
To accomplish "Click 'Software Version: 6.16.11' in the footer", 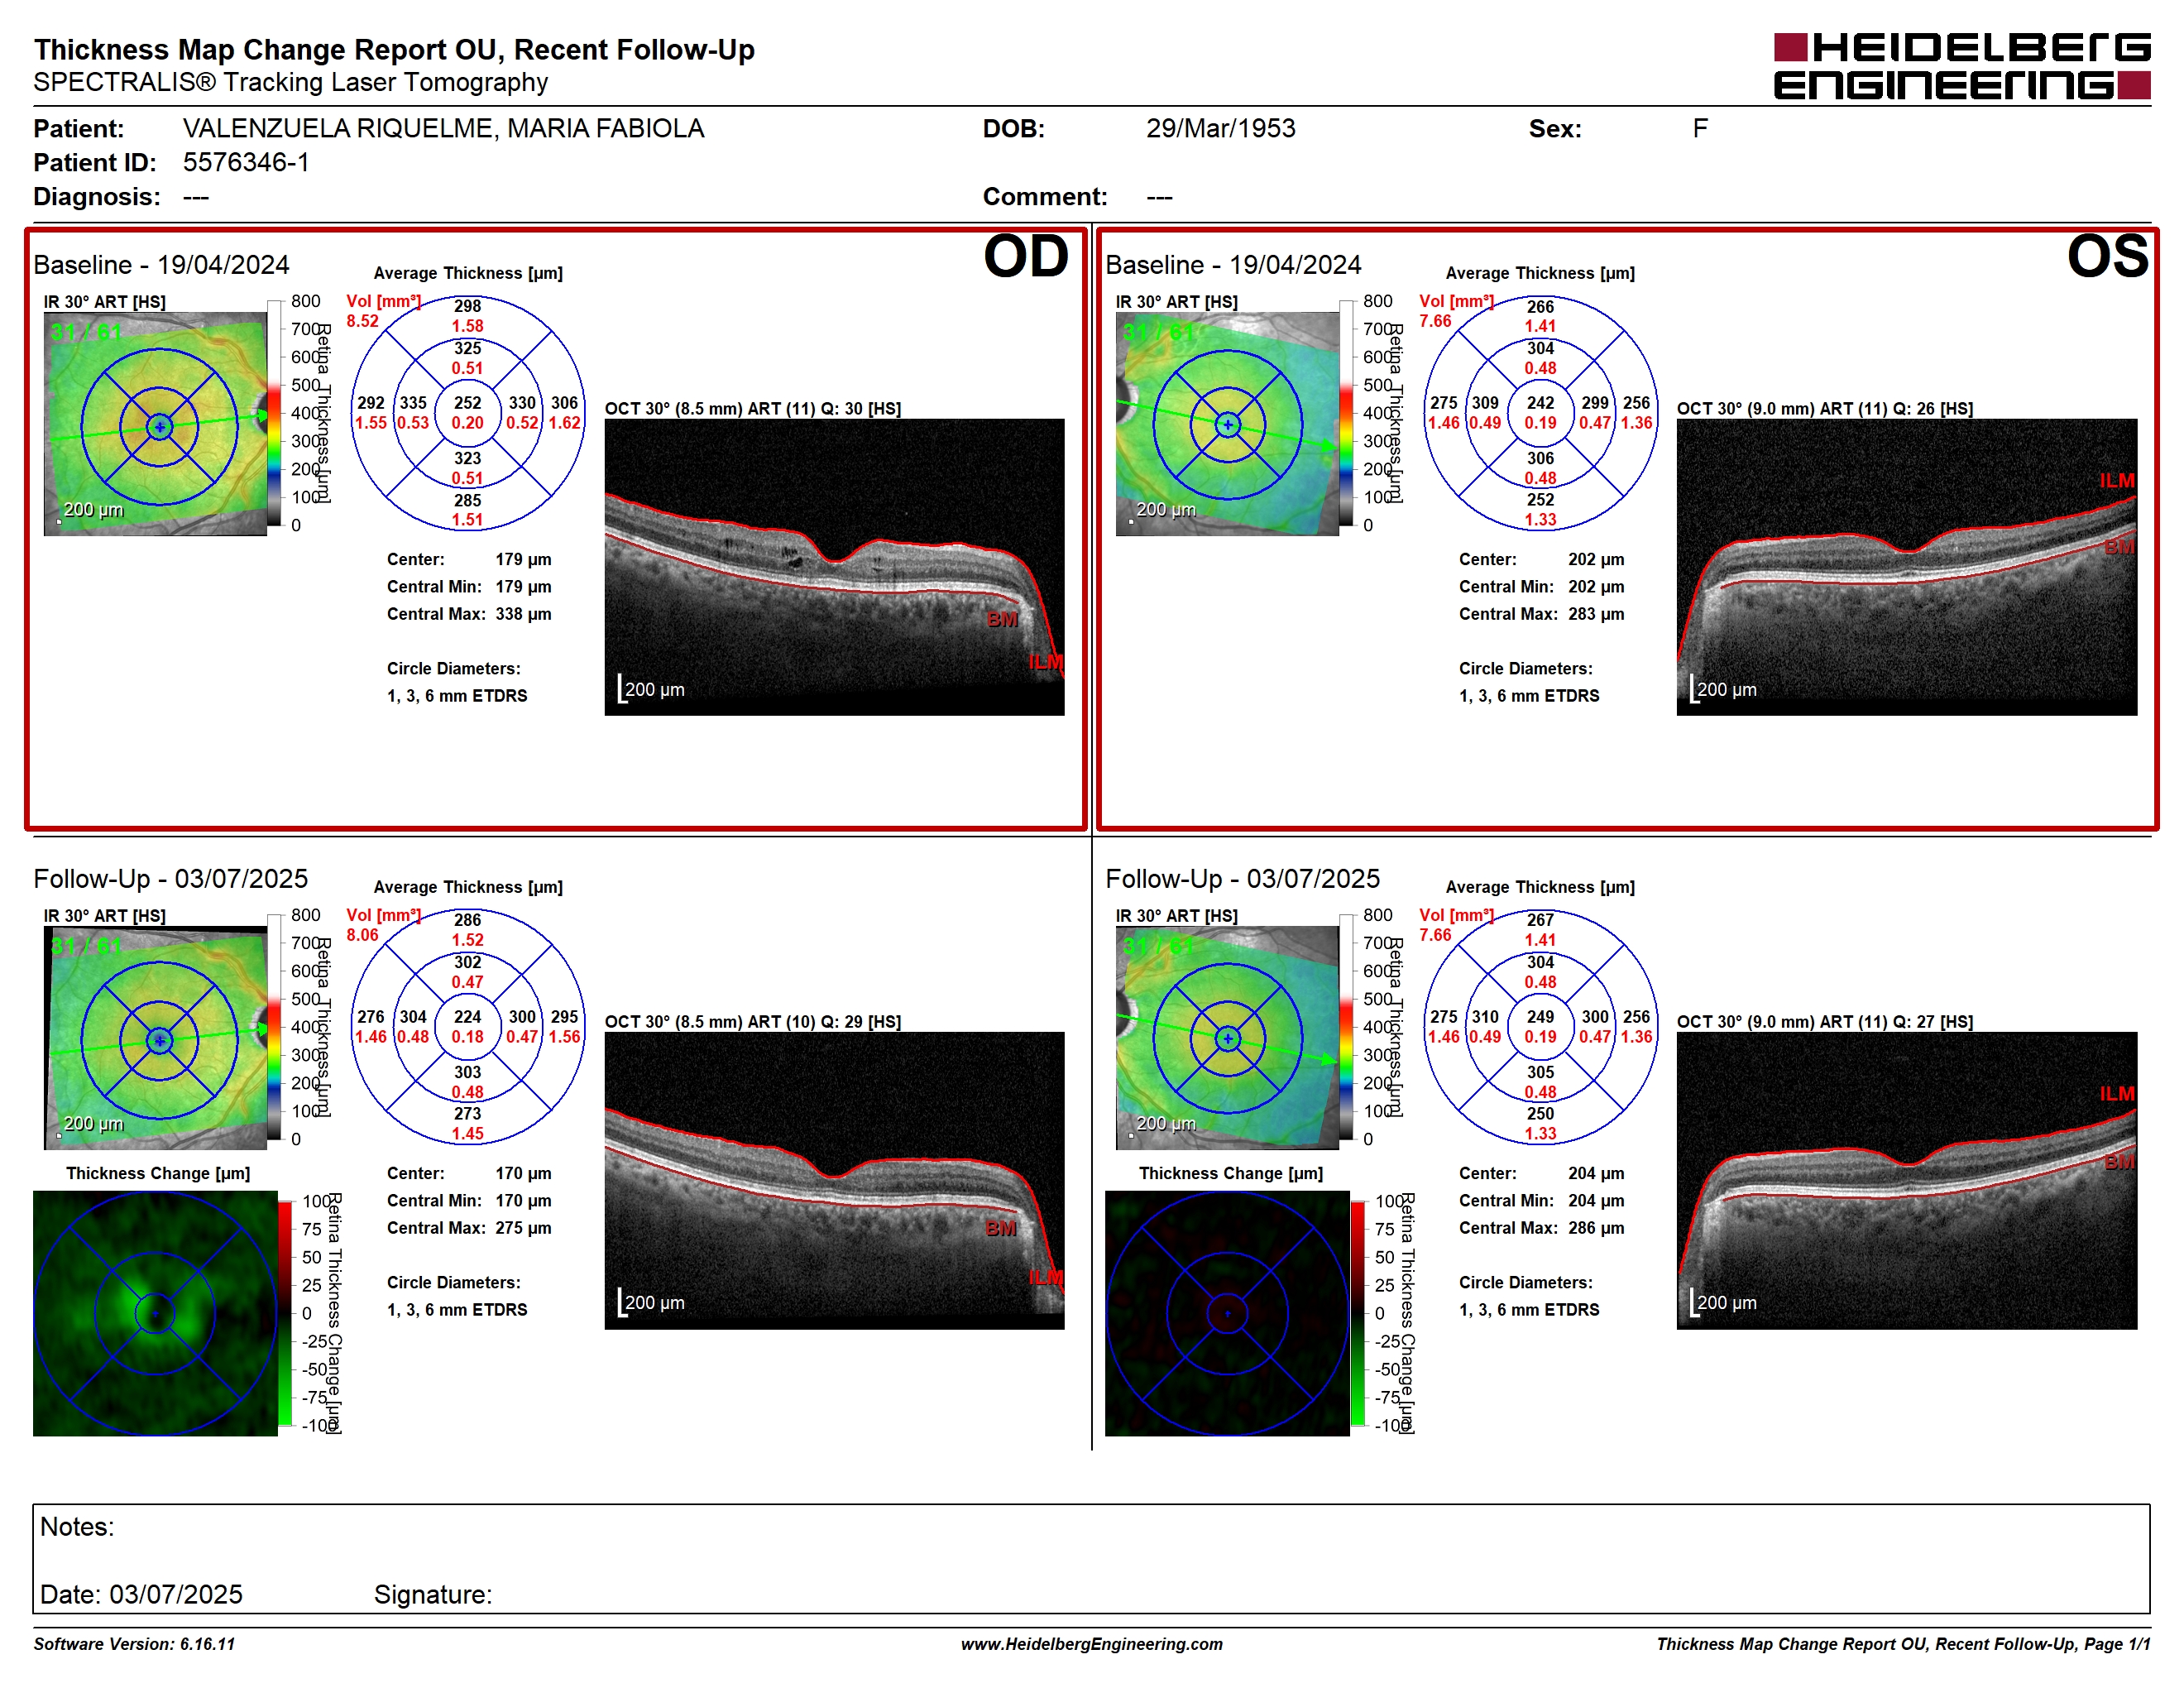I will tap(134, 1644).
